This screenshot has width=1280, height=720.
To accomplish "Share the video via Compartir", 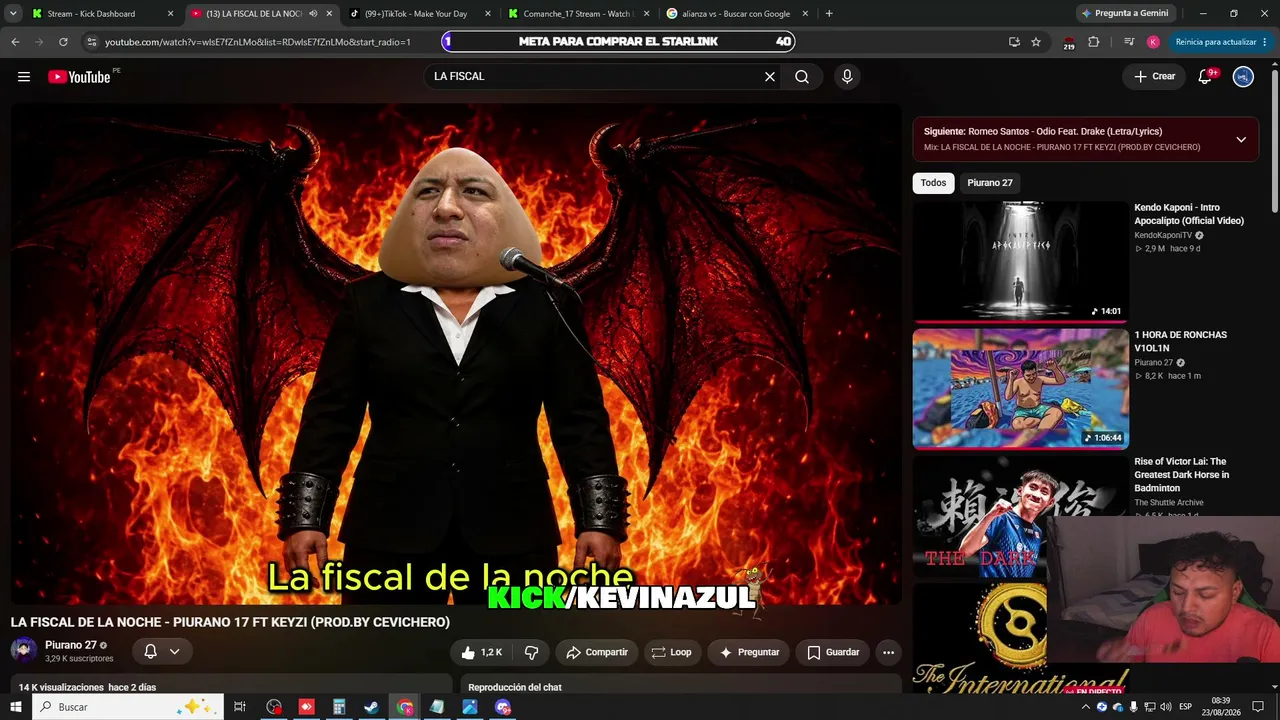I will point(597,652).
